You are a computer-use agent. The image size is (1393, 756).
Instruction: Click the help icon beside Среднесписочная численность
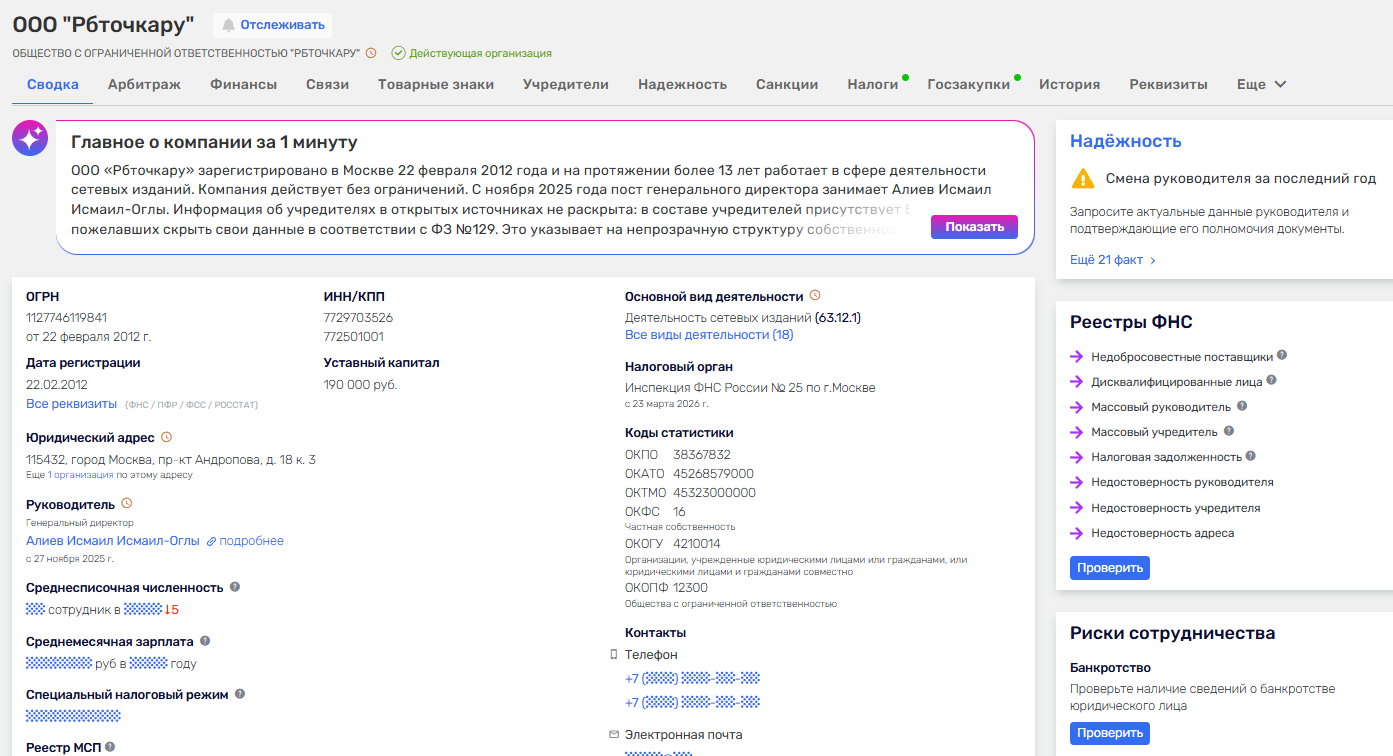click(x=235, y=587)
